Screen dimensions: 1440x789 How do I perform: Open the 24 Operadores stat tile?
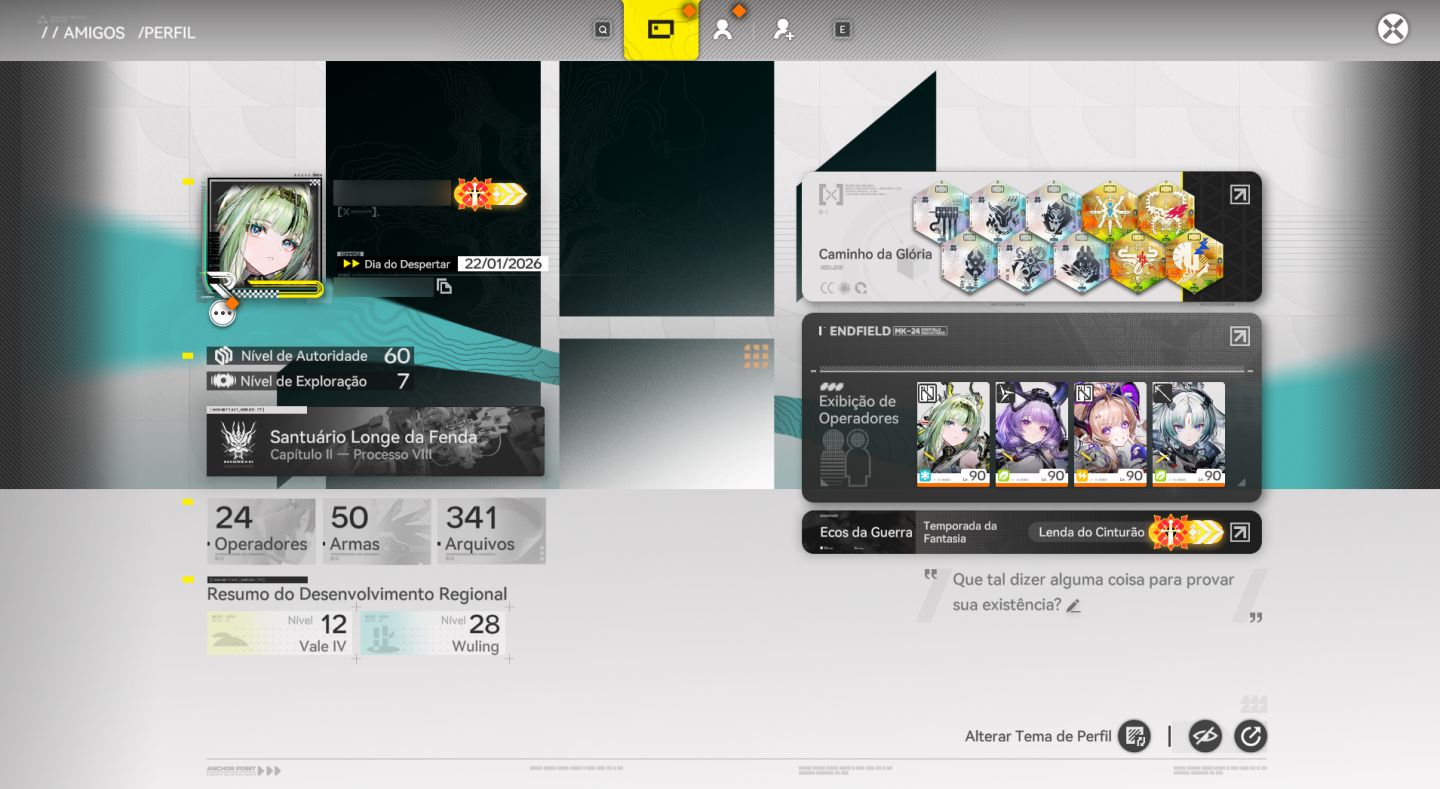click(x=261, y=531)
